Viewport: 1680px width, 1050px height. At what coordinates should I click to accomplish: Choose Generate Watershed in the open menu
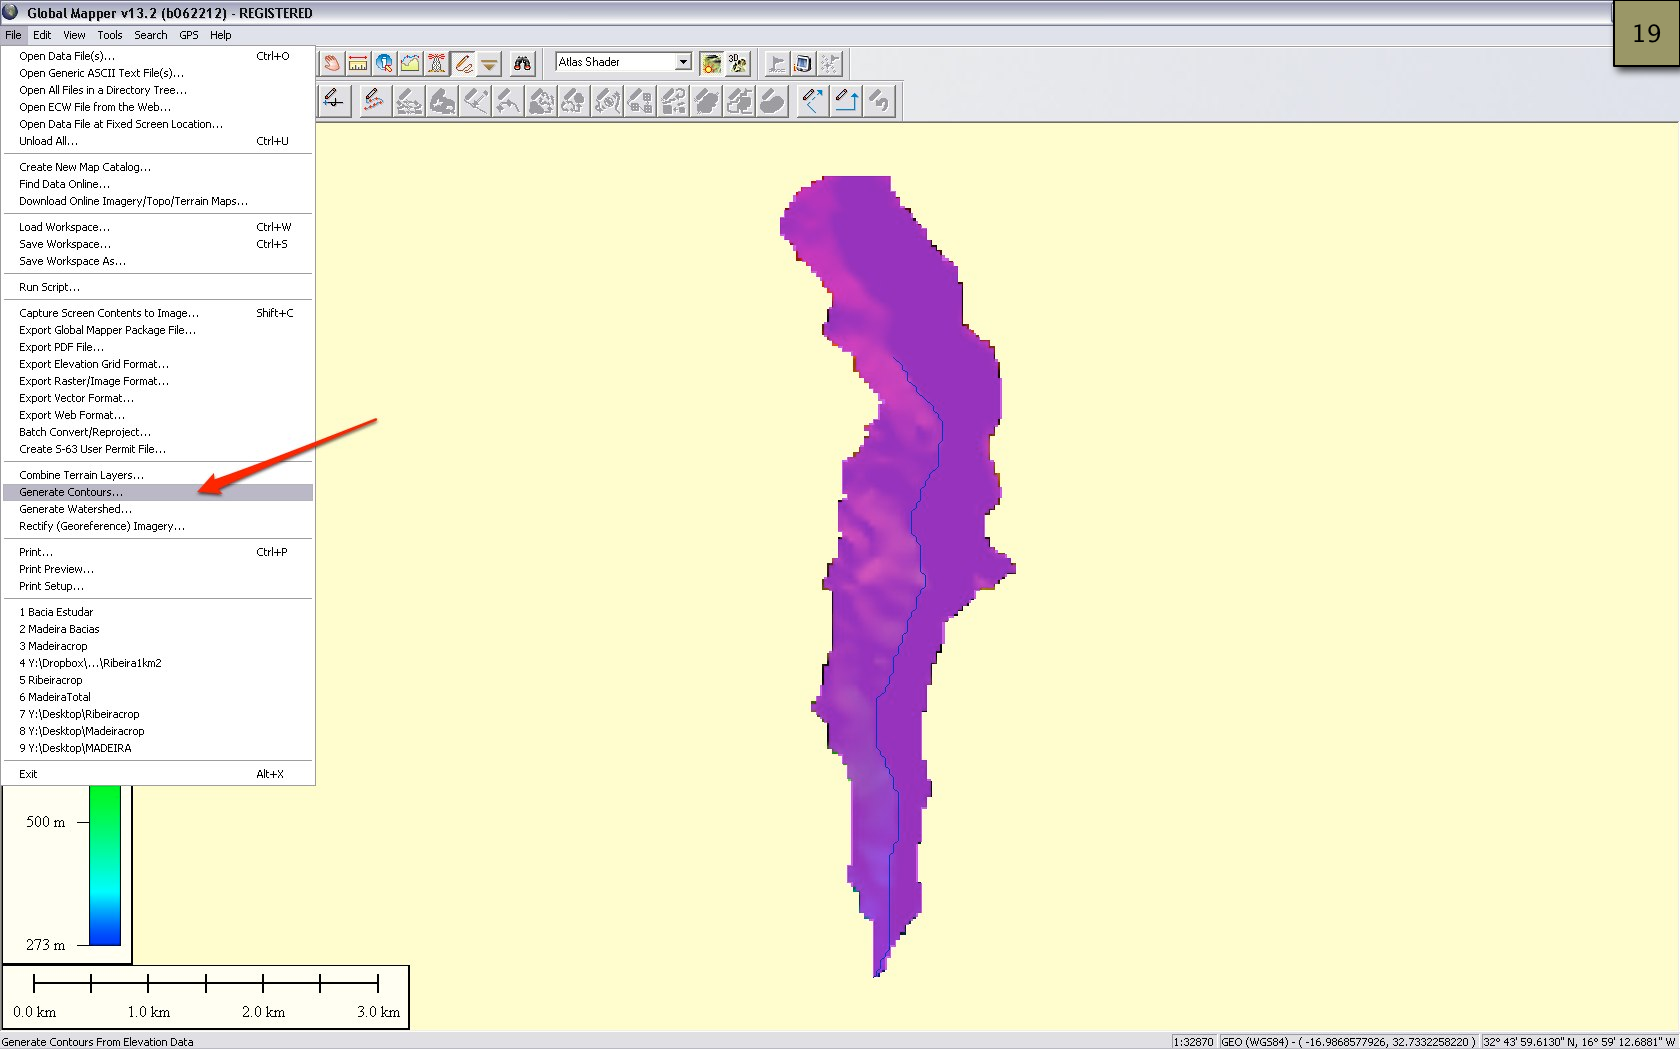click(75, 509)
